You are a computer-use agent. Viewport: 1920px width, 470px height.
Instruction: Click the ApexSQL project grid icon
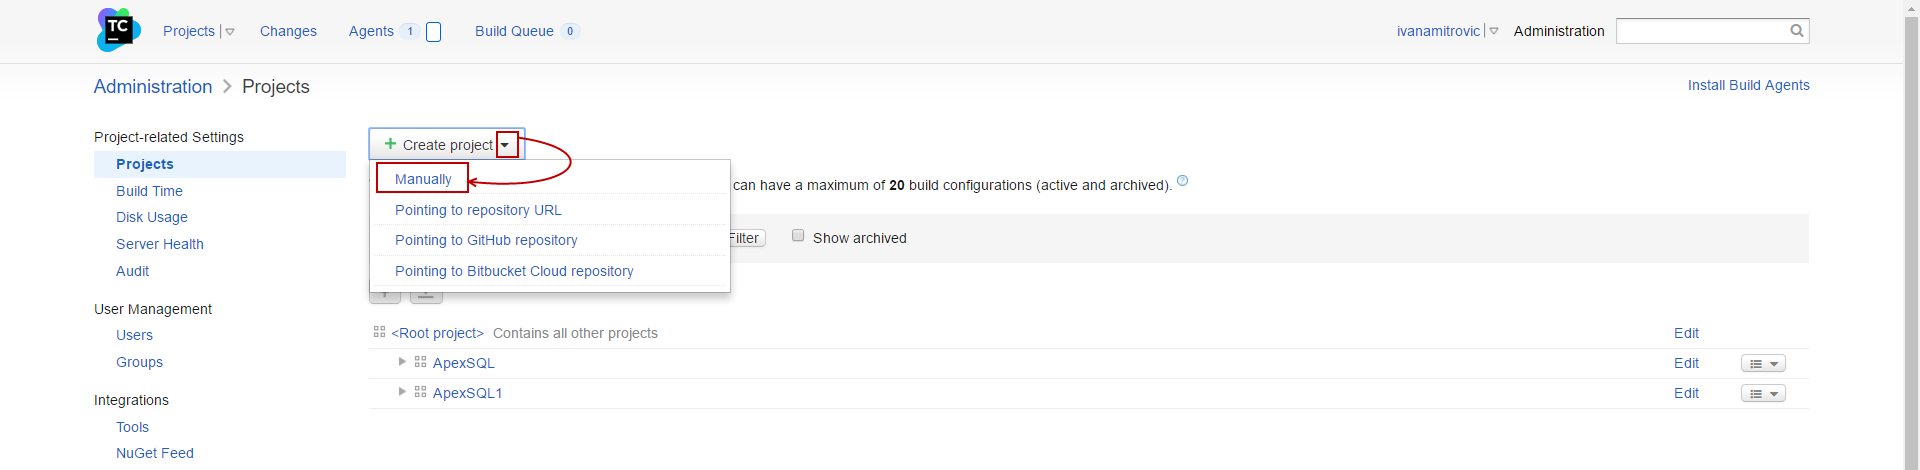(x=420, y=362)
